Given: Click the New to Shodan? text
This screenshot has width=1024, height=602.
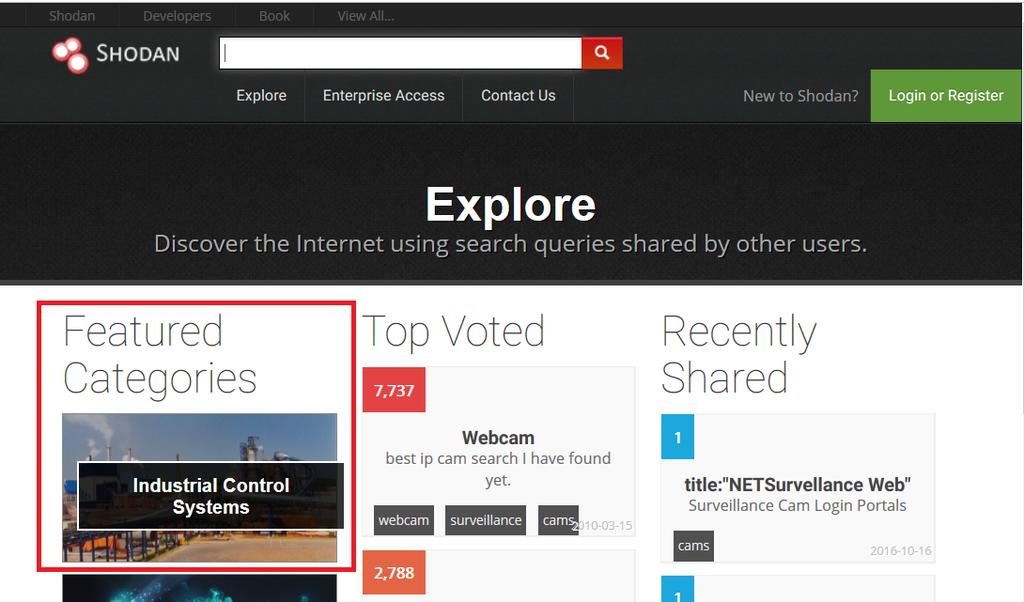Looking at the screenshot, I should (x=801, y=96).
